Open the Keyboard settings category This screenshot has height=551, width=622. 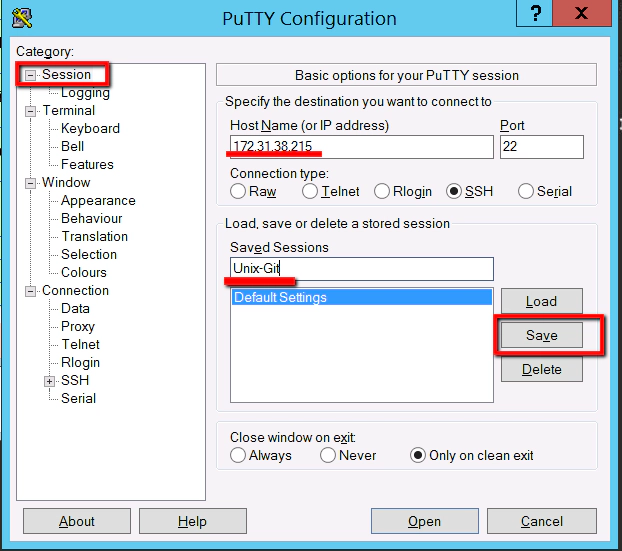90,129
